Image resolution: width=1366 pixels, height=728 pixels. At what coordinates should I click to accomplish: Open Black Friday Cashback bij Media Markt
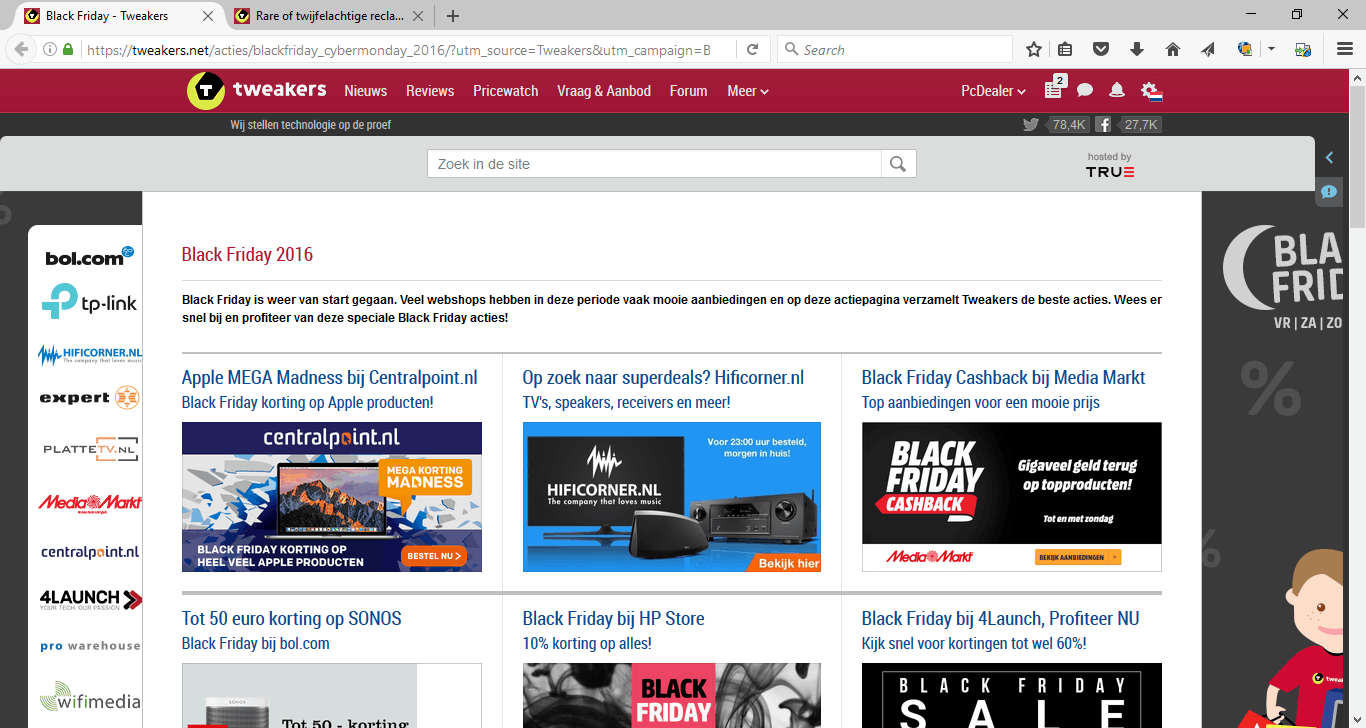(1004, 378)
